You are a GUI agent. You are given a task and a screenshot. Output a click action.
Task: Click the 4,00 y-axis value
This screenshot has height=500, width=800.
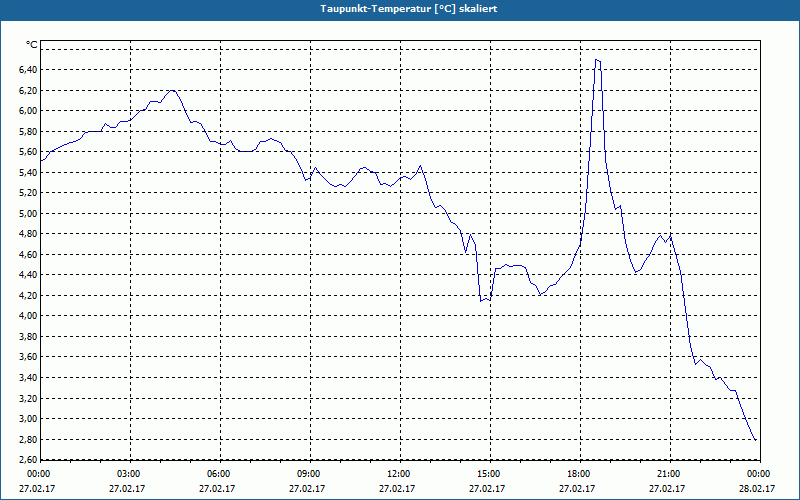pyautogui.click(x=28, y=316)
